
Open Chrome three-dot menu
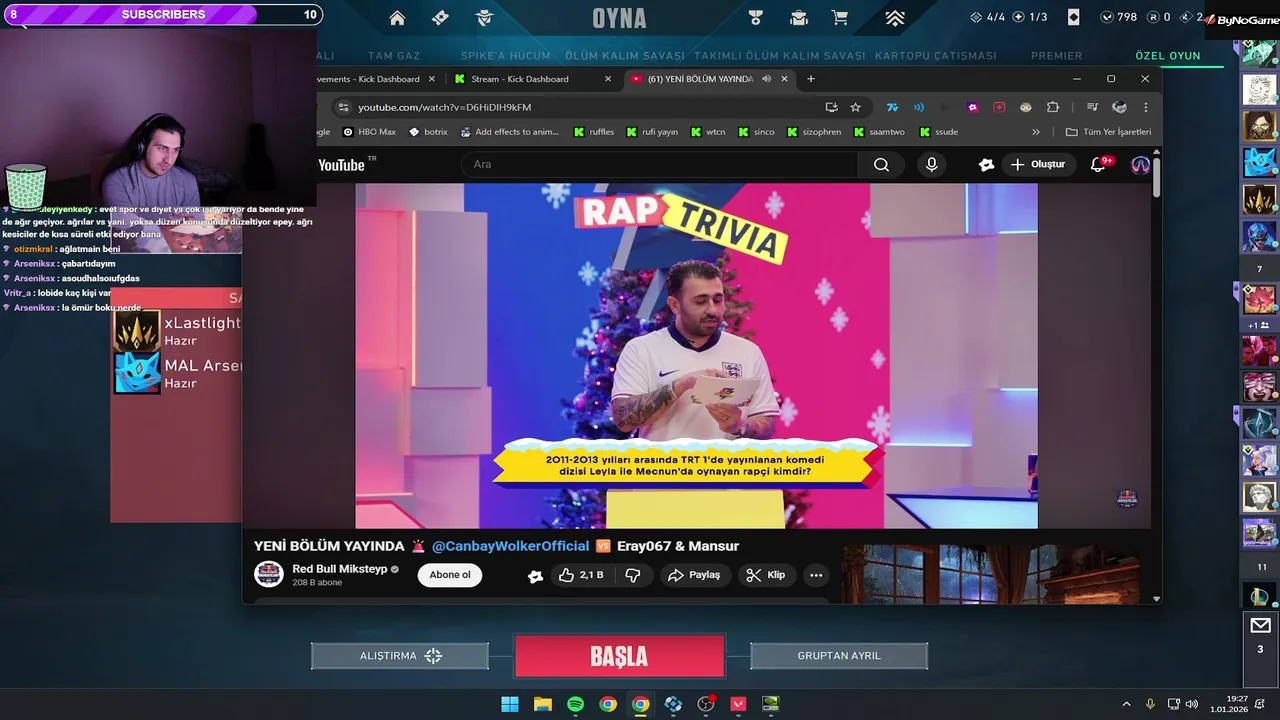click(x=1146, y=107)
